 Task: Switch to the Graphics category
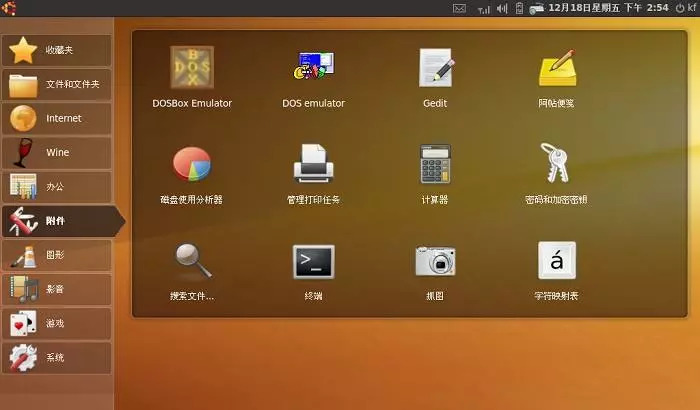coord(57,255)
